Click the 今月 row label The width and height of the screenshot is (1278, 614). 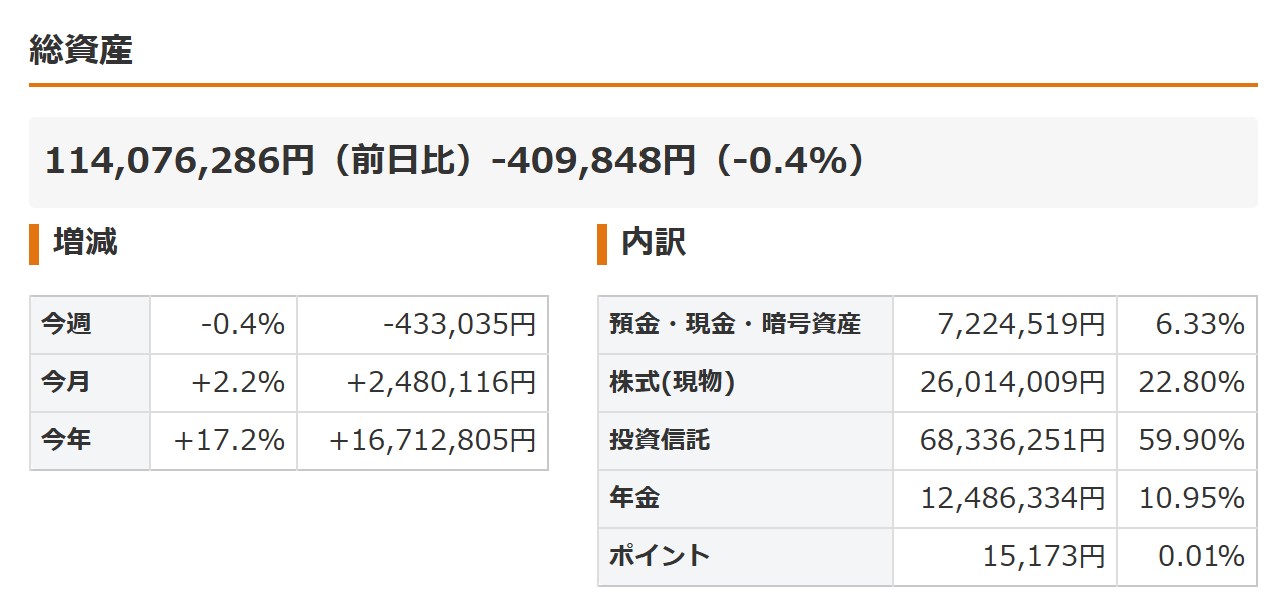point(66,382)
